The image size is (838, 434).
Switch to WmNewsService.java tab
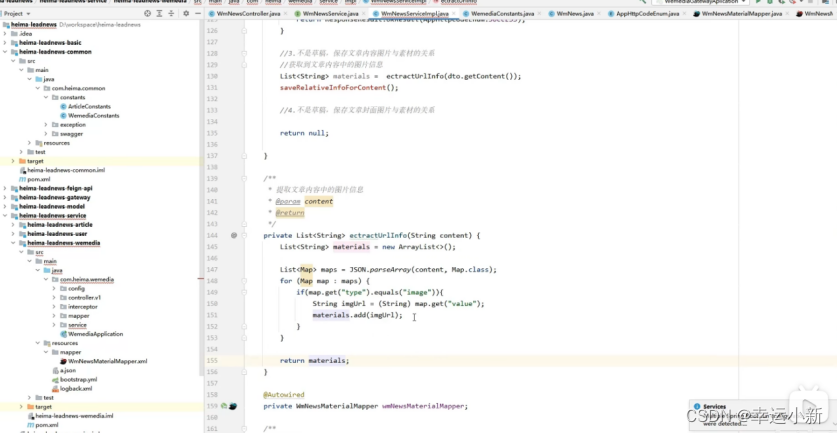point(330,13)
